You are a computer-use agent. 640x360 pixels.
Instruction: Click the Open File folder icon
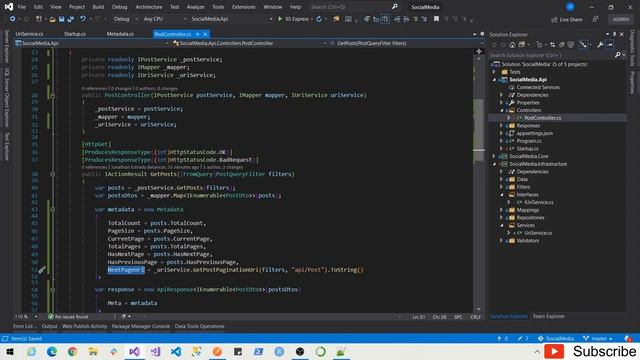[x=52, y=19]
